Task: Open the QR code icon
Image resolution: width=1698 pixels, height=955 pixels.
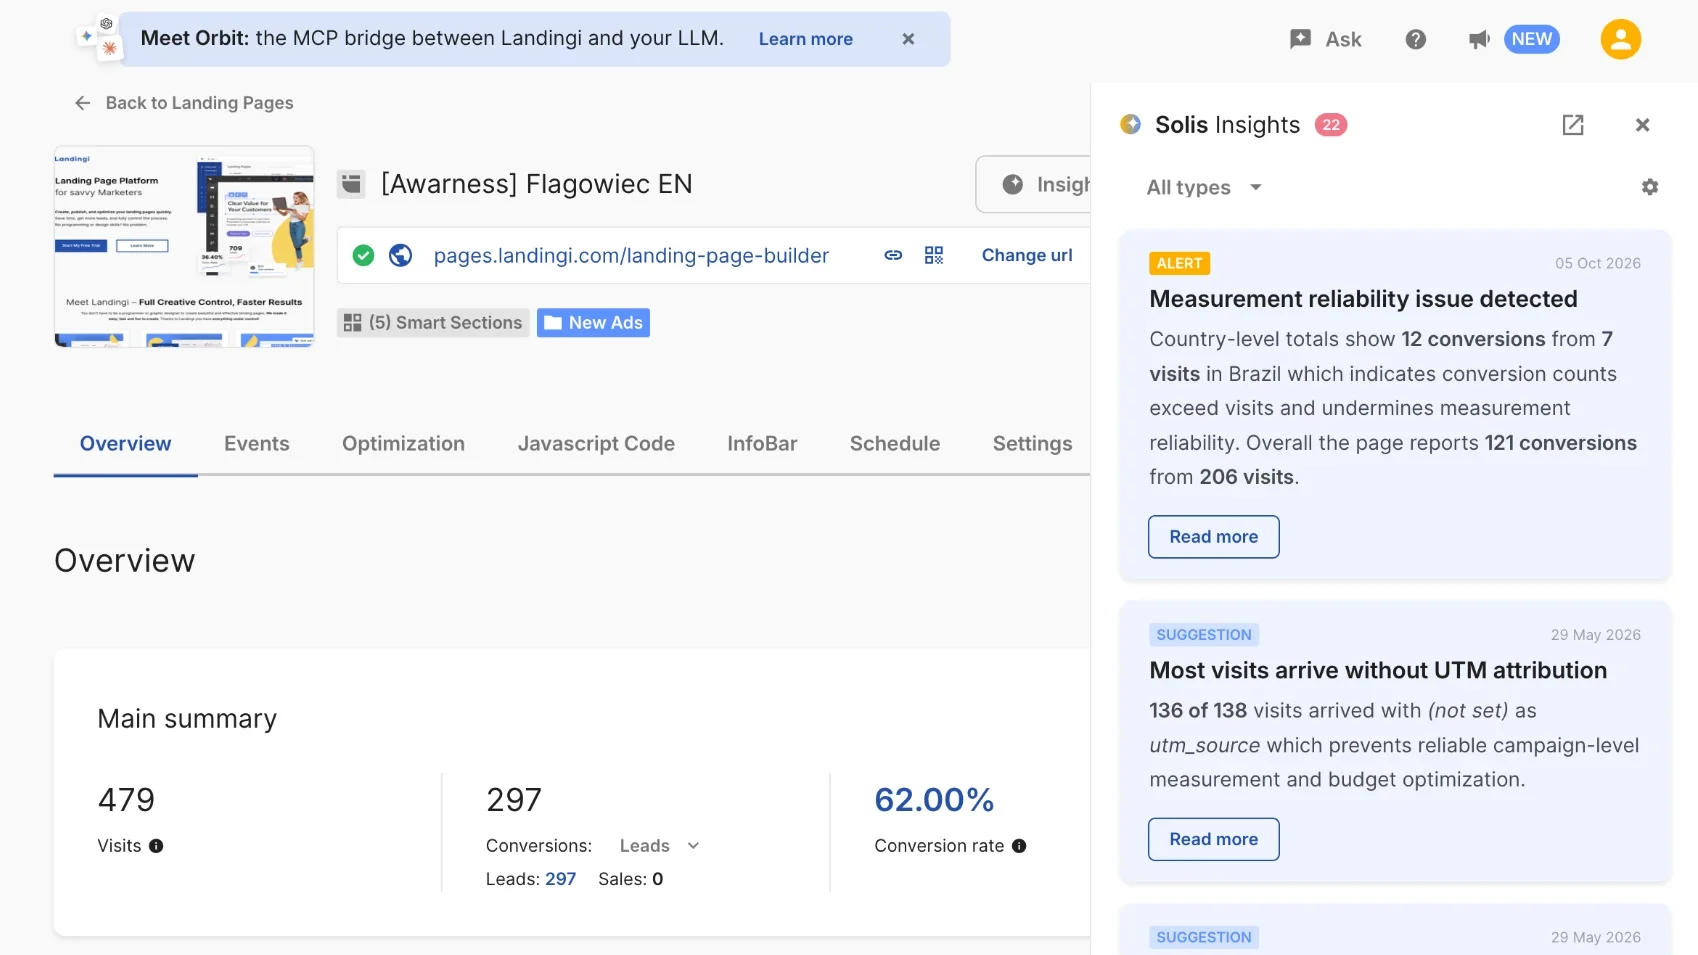Action: coord(934,255)
